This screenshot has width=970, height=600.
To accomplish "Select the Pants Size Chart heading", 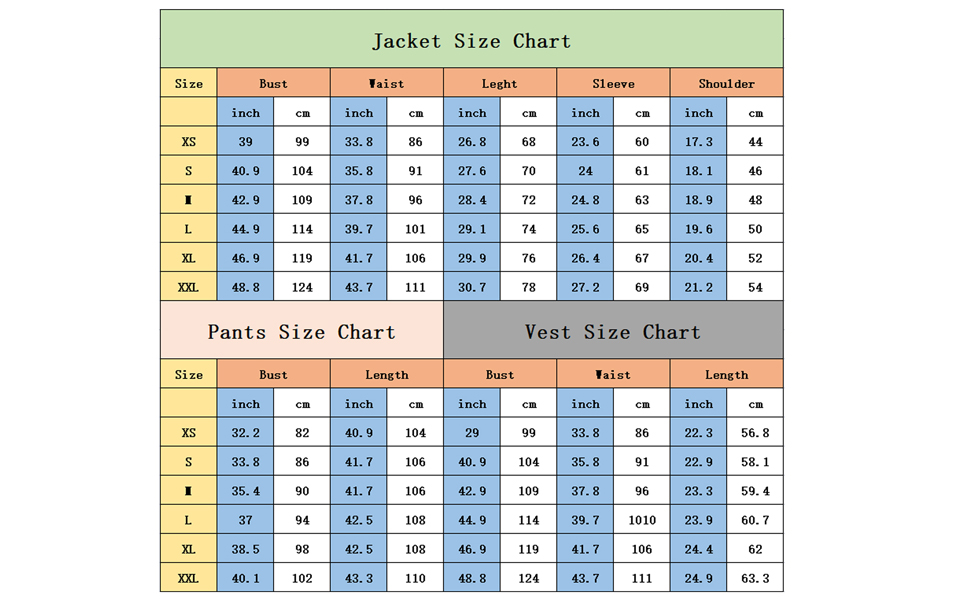I will pos(302,330).
